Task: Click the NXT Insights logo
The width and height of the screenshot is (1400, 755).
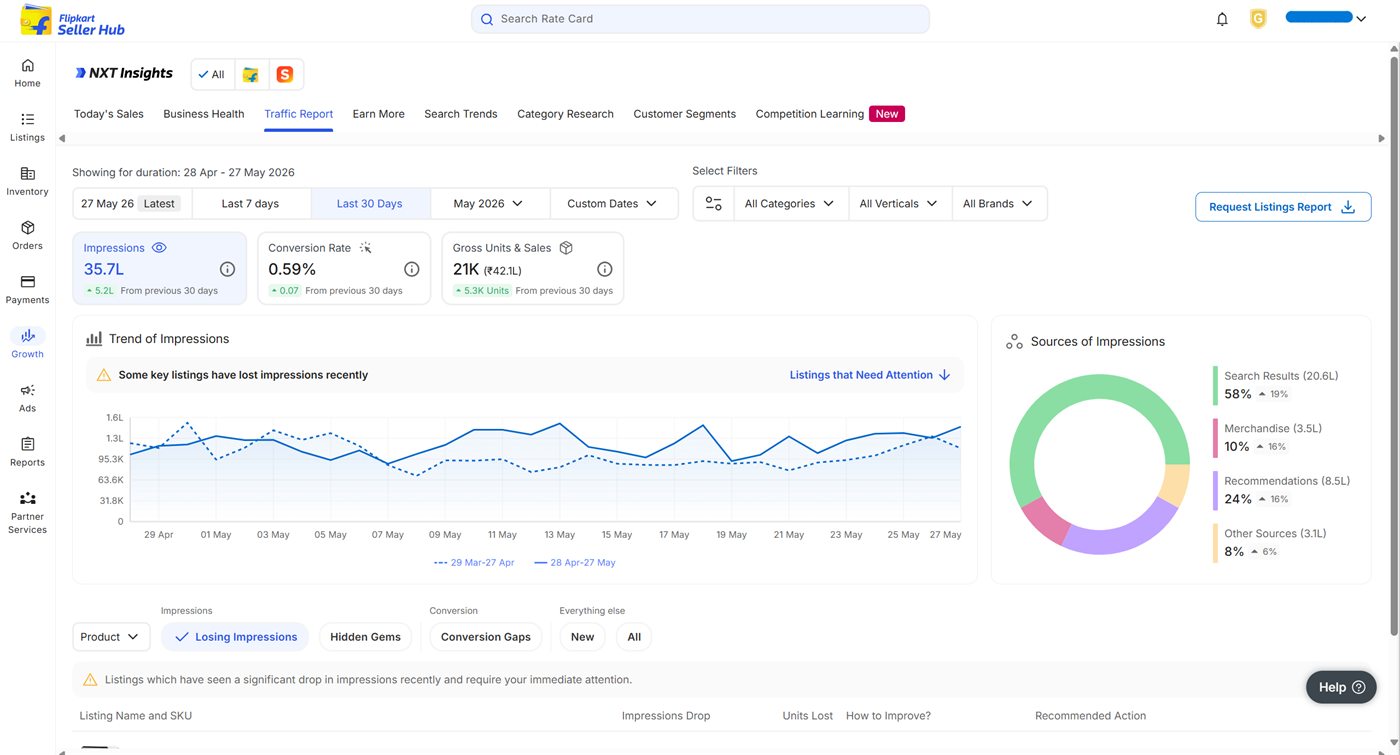Action: 124,73
